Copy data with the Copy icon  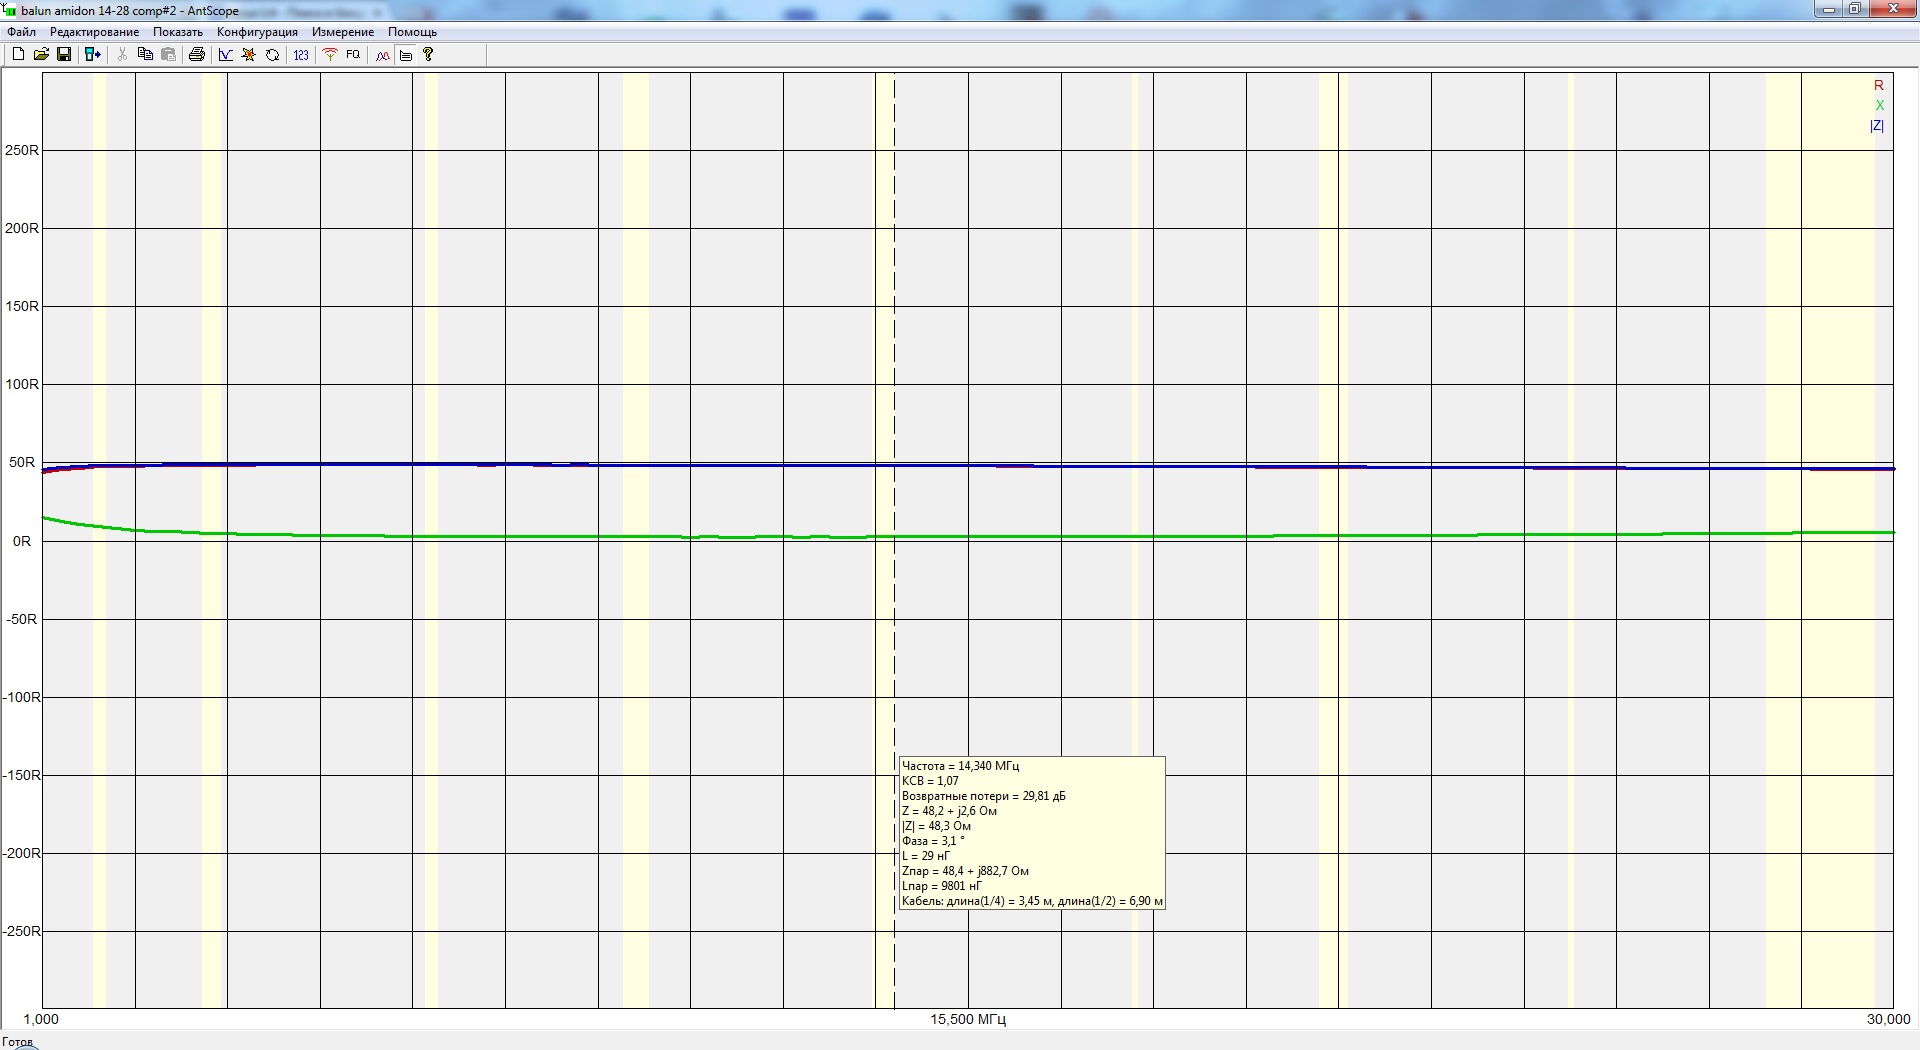click(x=145, y=55)
